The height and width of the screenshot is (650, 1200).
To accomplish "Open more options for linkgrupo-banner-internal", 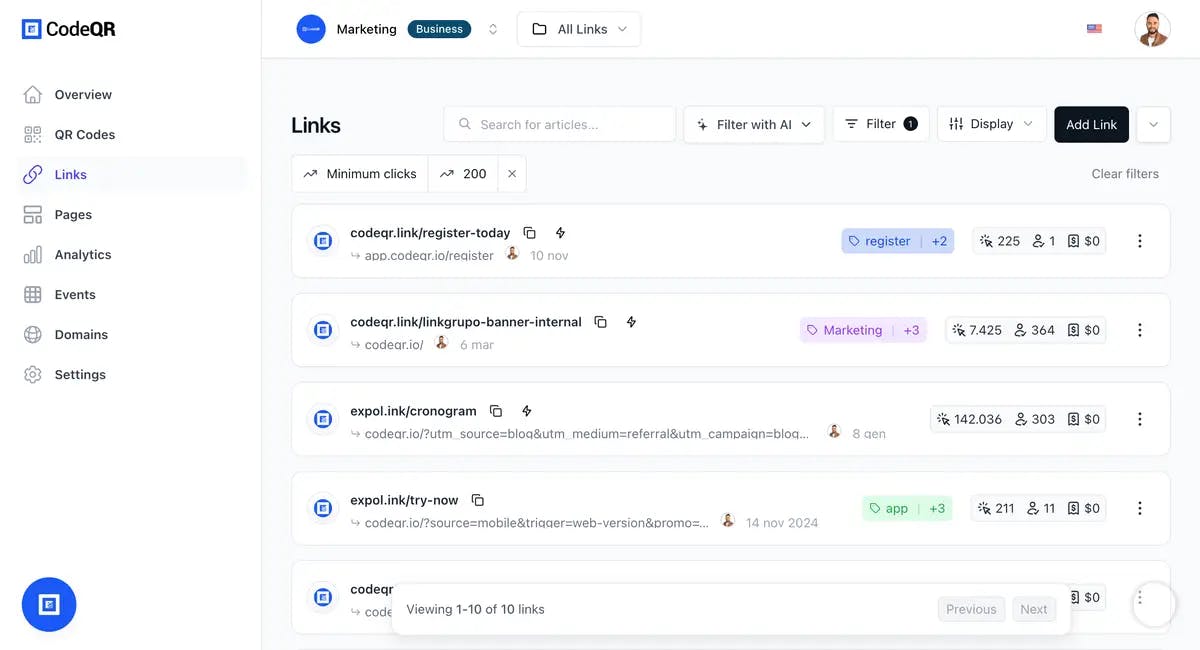I will [x=1139, y=330].
